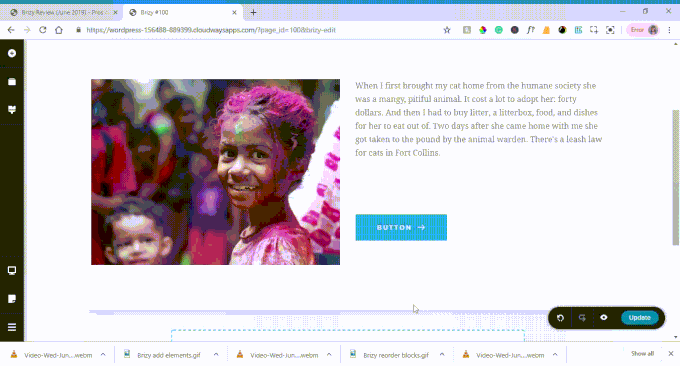The image size is (680, 366).
Task: Open the Chrome three-dot menu
Action: click(x=670, y=30)
